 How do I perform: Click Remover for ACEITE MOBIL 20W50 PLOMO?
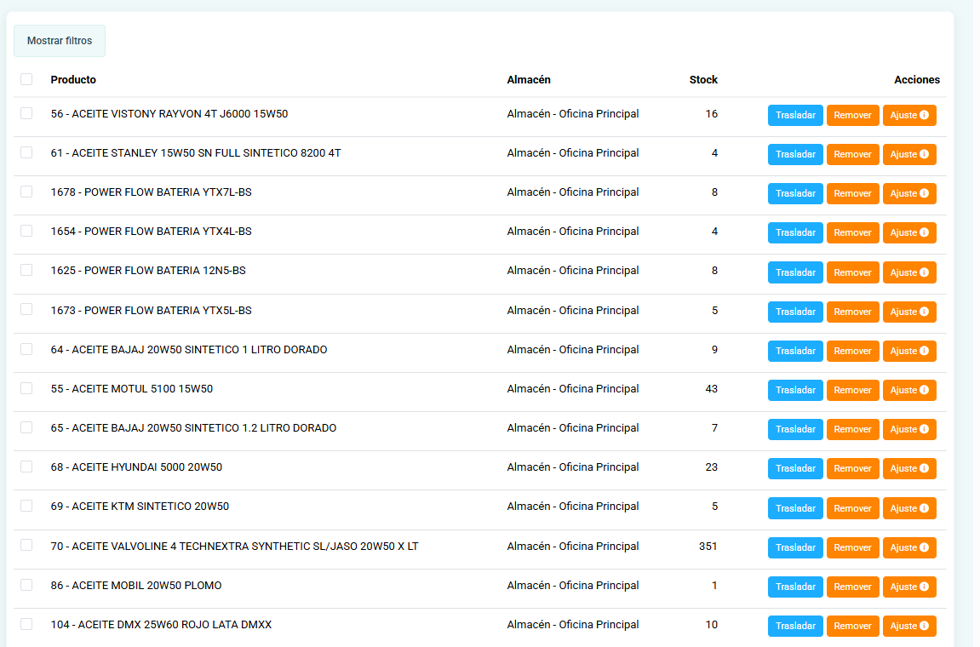pyautogui.click(x=852, y=587)
